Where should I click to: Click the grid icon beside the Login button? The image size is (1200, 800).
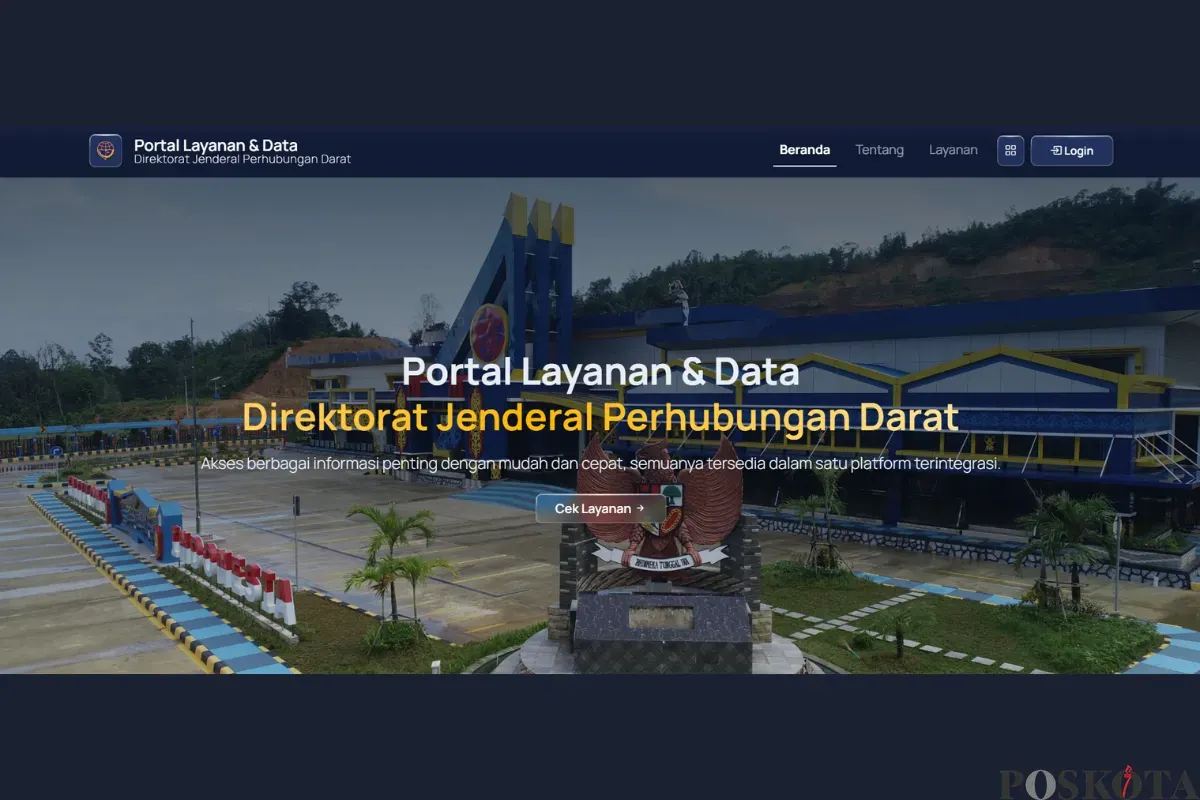coord(1010,150)
